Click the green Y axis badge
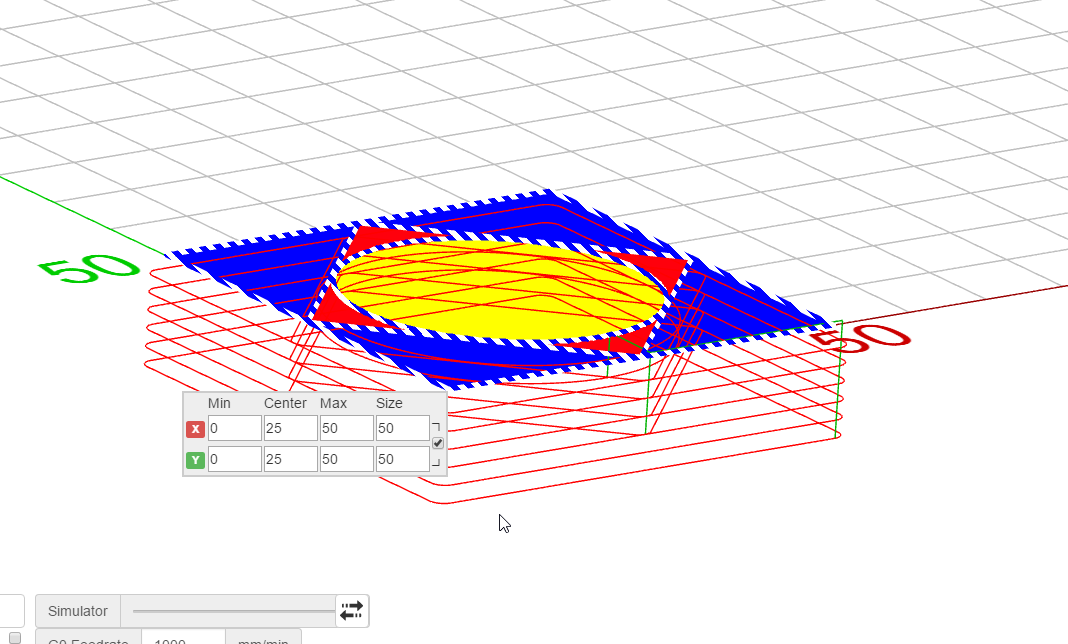The image size is (1068, 644). click(195, 460)
